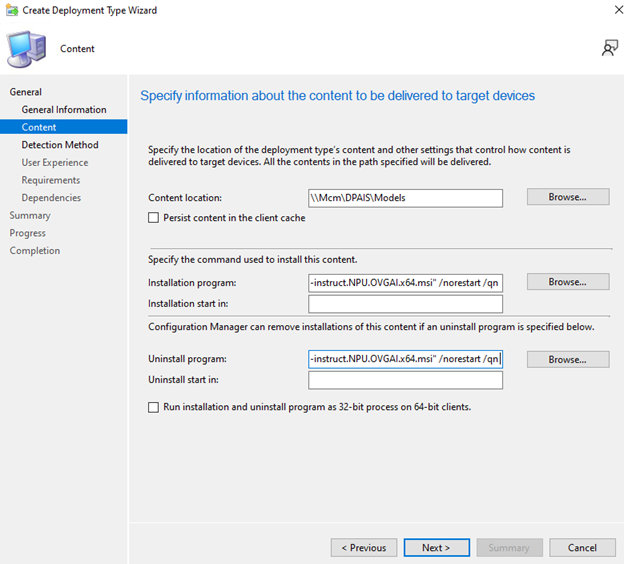The height and width of the screenshot is (564, 624).
Task: Click the Installation program text field
Action: pos(405,283)
